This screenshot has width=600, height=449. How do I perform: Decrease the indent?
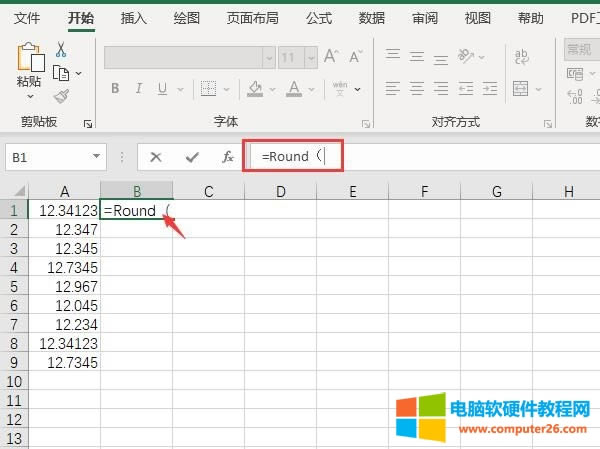coord(466,88)
